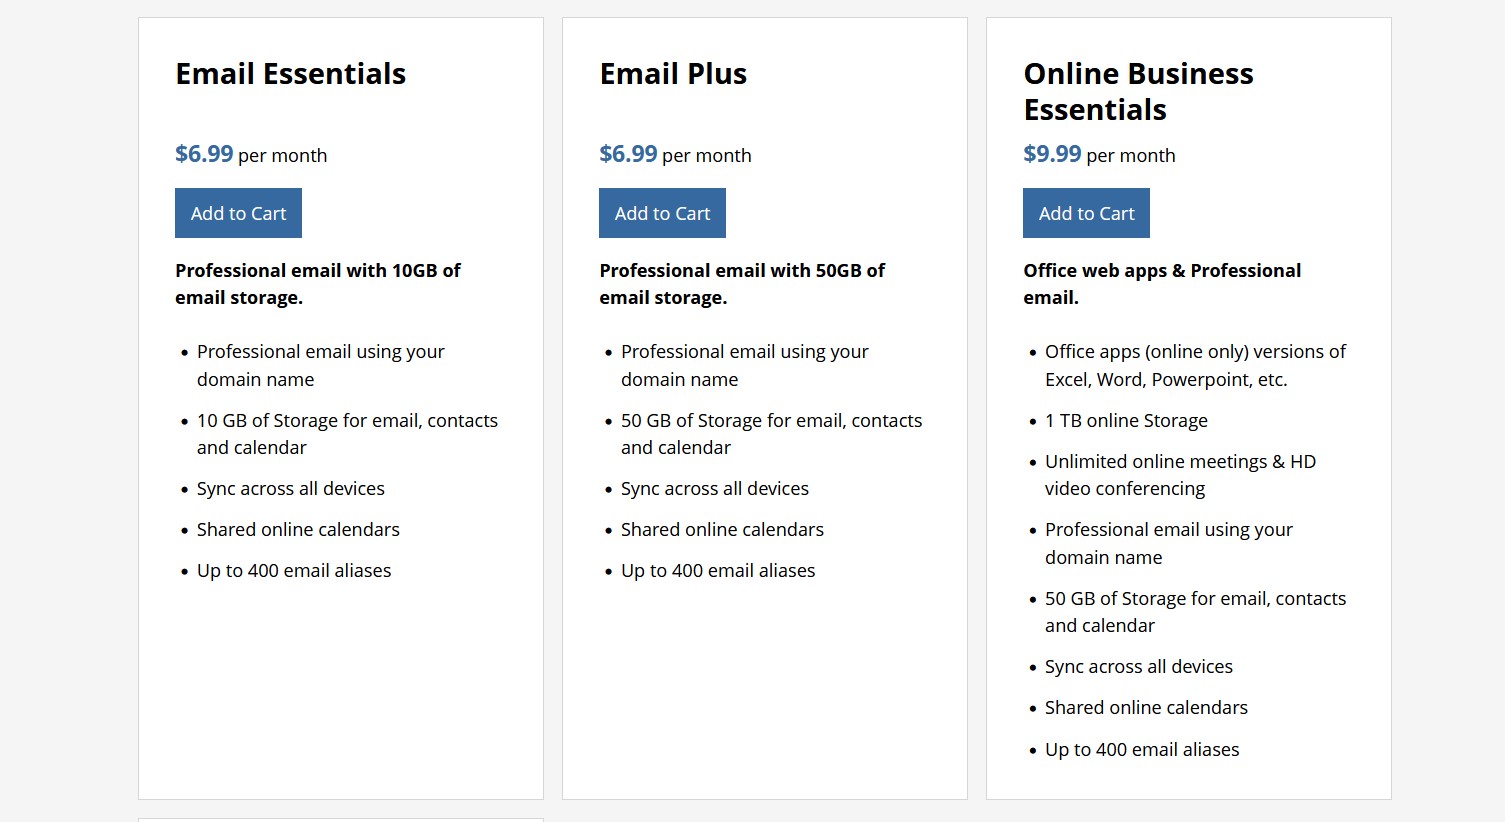Click the $9.99 per month price
Viewport: 1505px width, 822px height.
(x=1052, y=154)
